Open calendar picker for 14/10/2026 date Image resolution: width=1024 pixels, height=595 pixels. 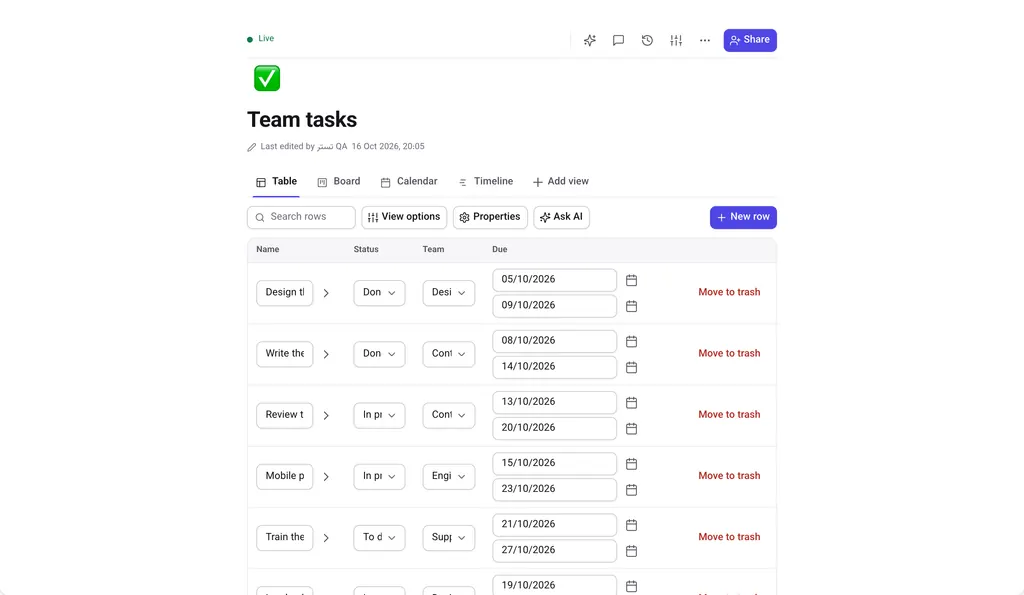tap(632, 368)
